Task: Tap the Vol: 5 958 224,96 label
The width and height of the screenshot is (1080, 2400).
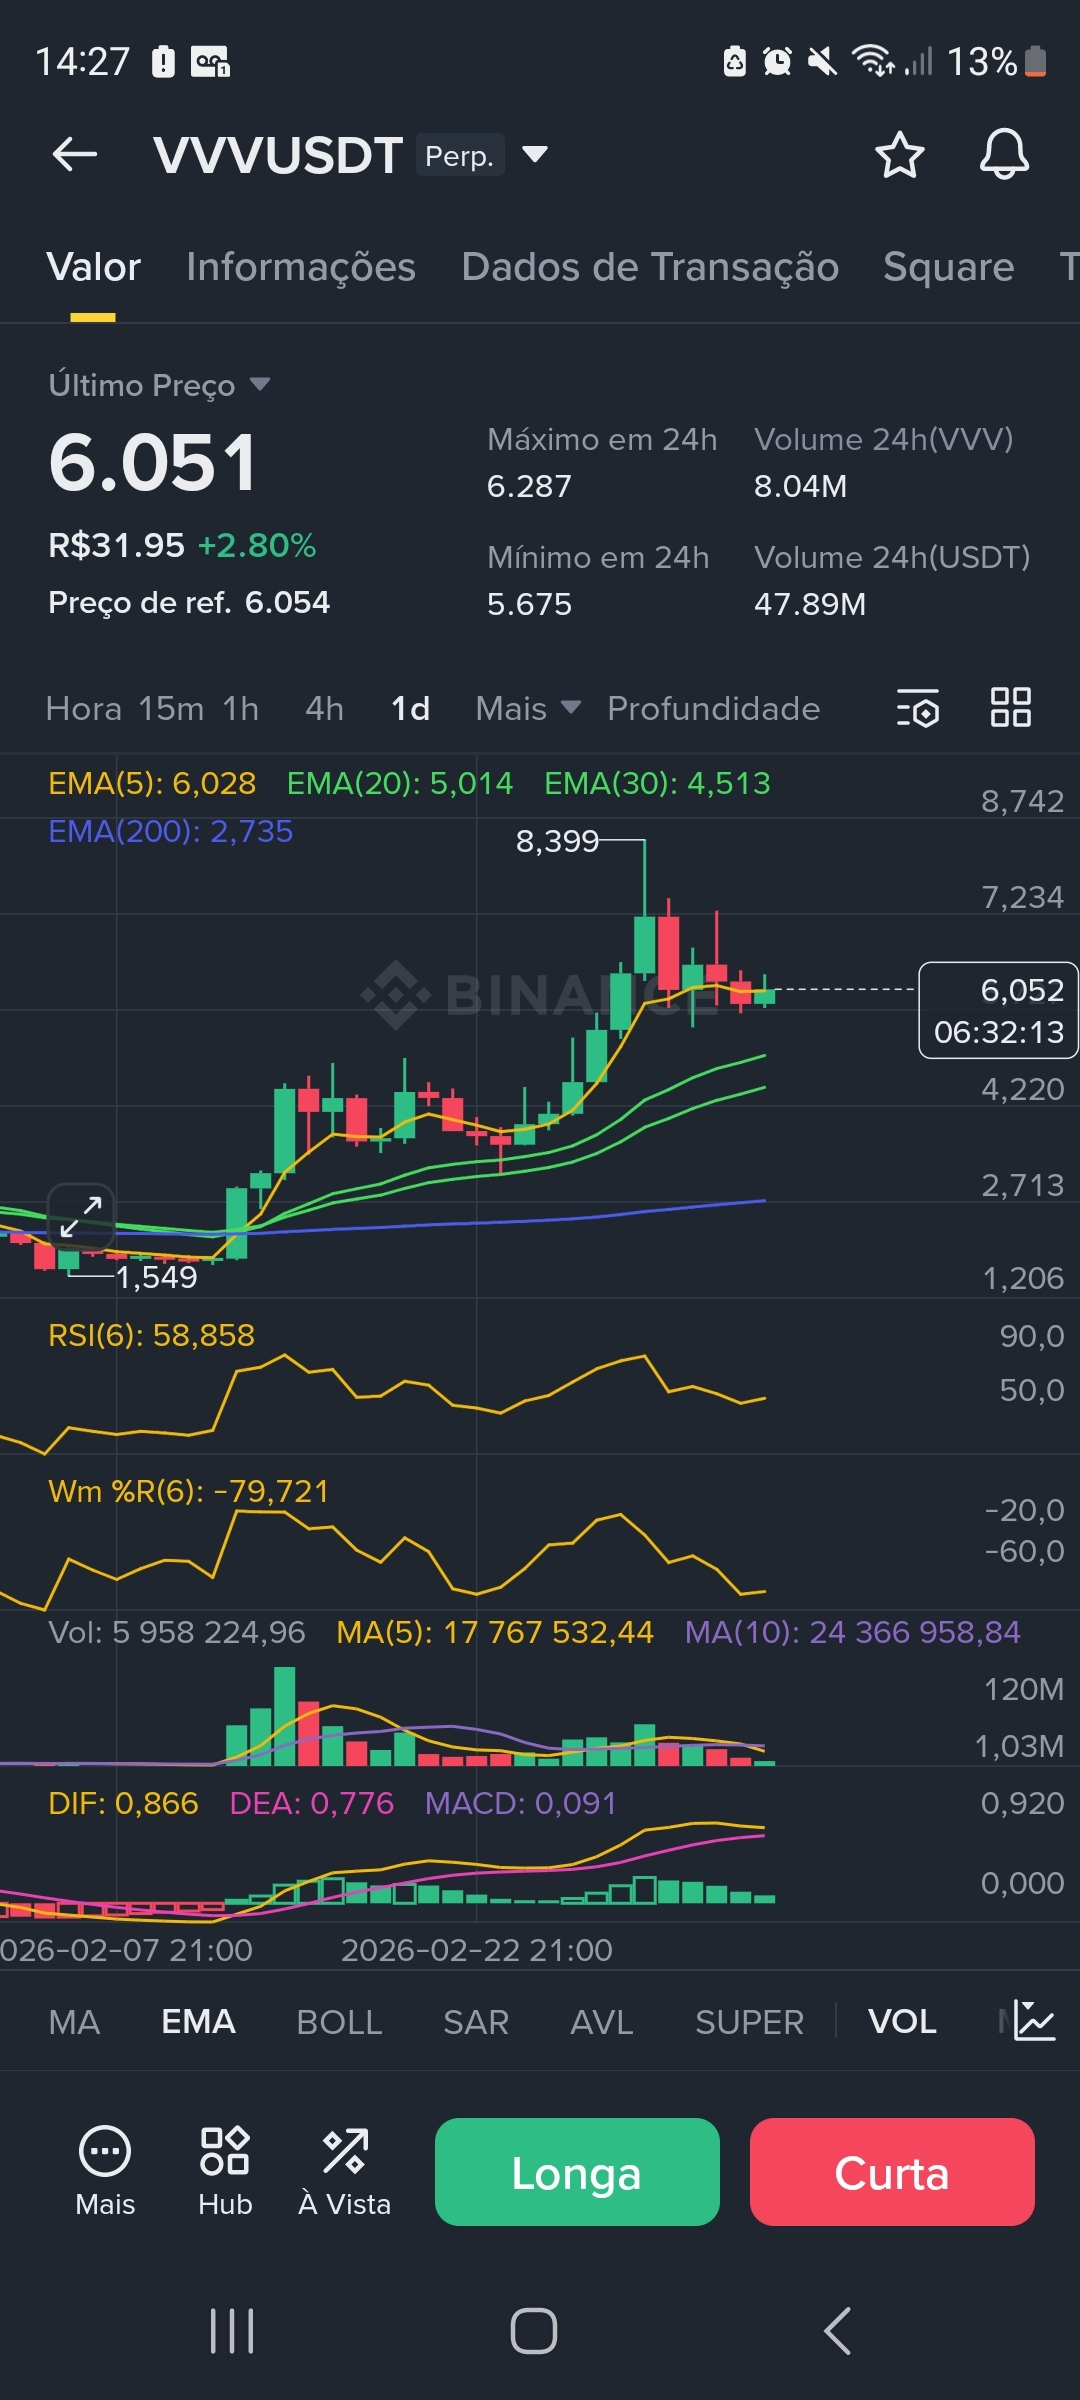Action: tap(177, 1632)
